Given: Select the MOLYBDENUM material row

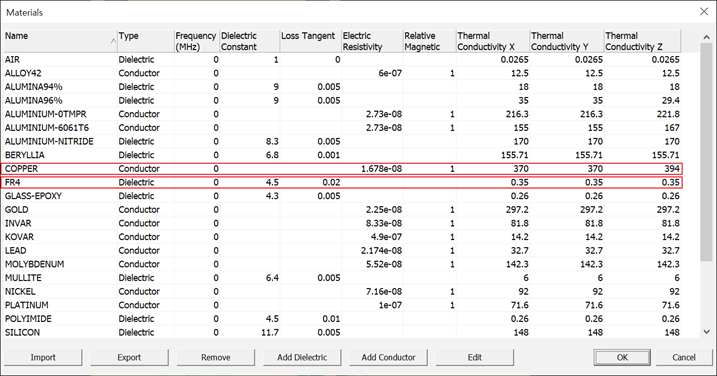Looking at the screenshot, I should (x=343, y=264).
